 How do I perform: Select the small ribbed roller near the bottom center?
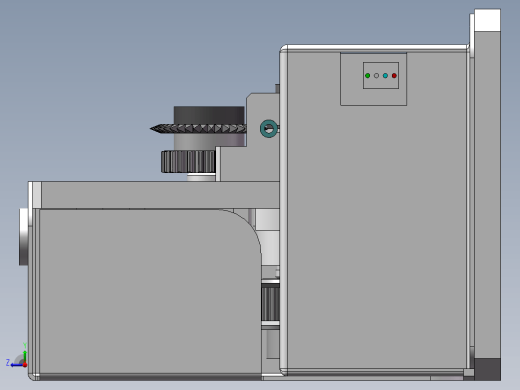(270, 303)
